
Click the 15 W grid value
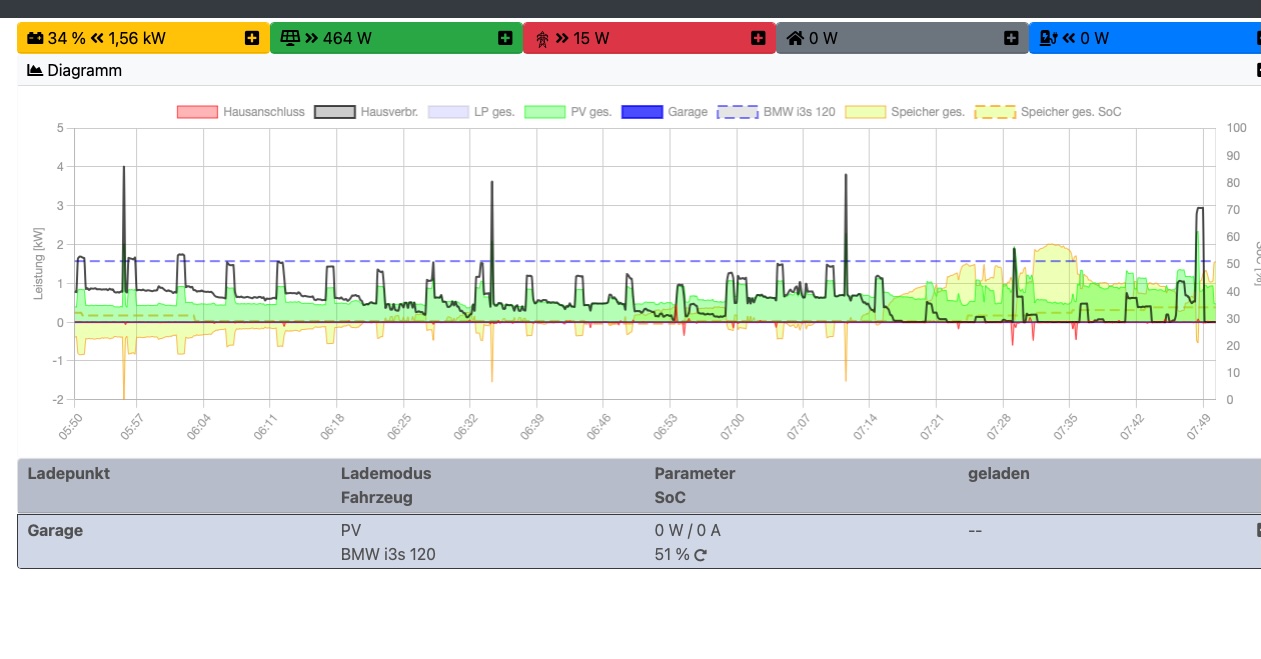[591, 38]
